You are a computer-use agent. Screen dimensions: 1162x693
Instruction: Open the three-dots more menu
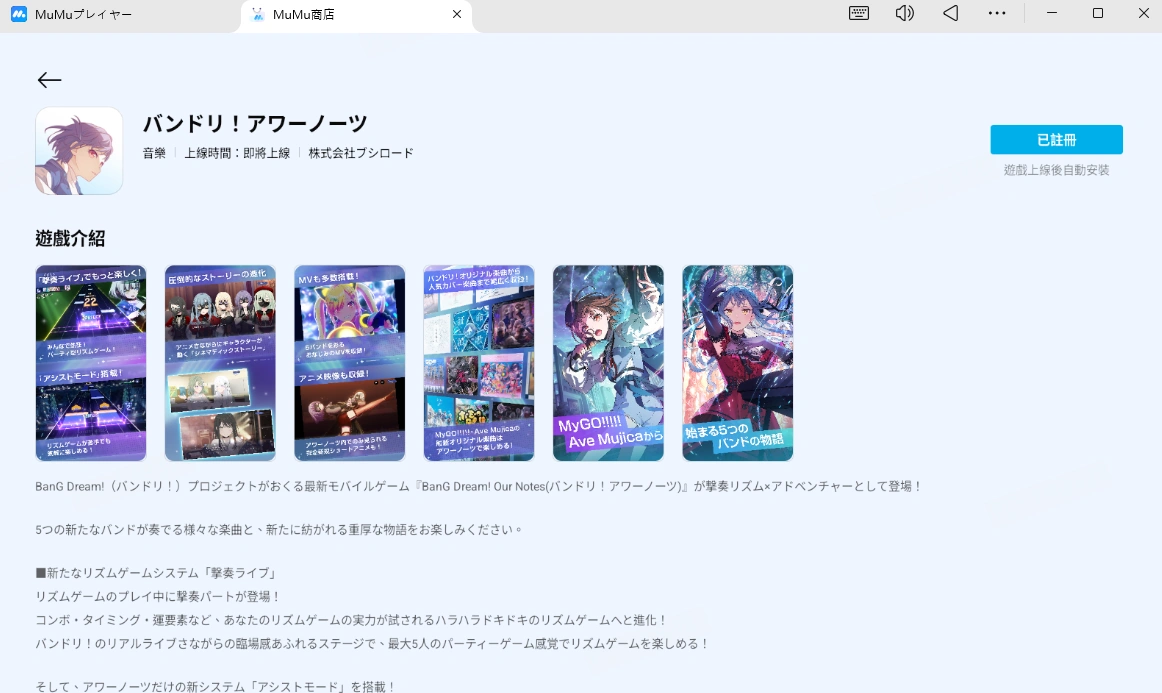pyautogui.click(x=997, y=13)
